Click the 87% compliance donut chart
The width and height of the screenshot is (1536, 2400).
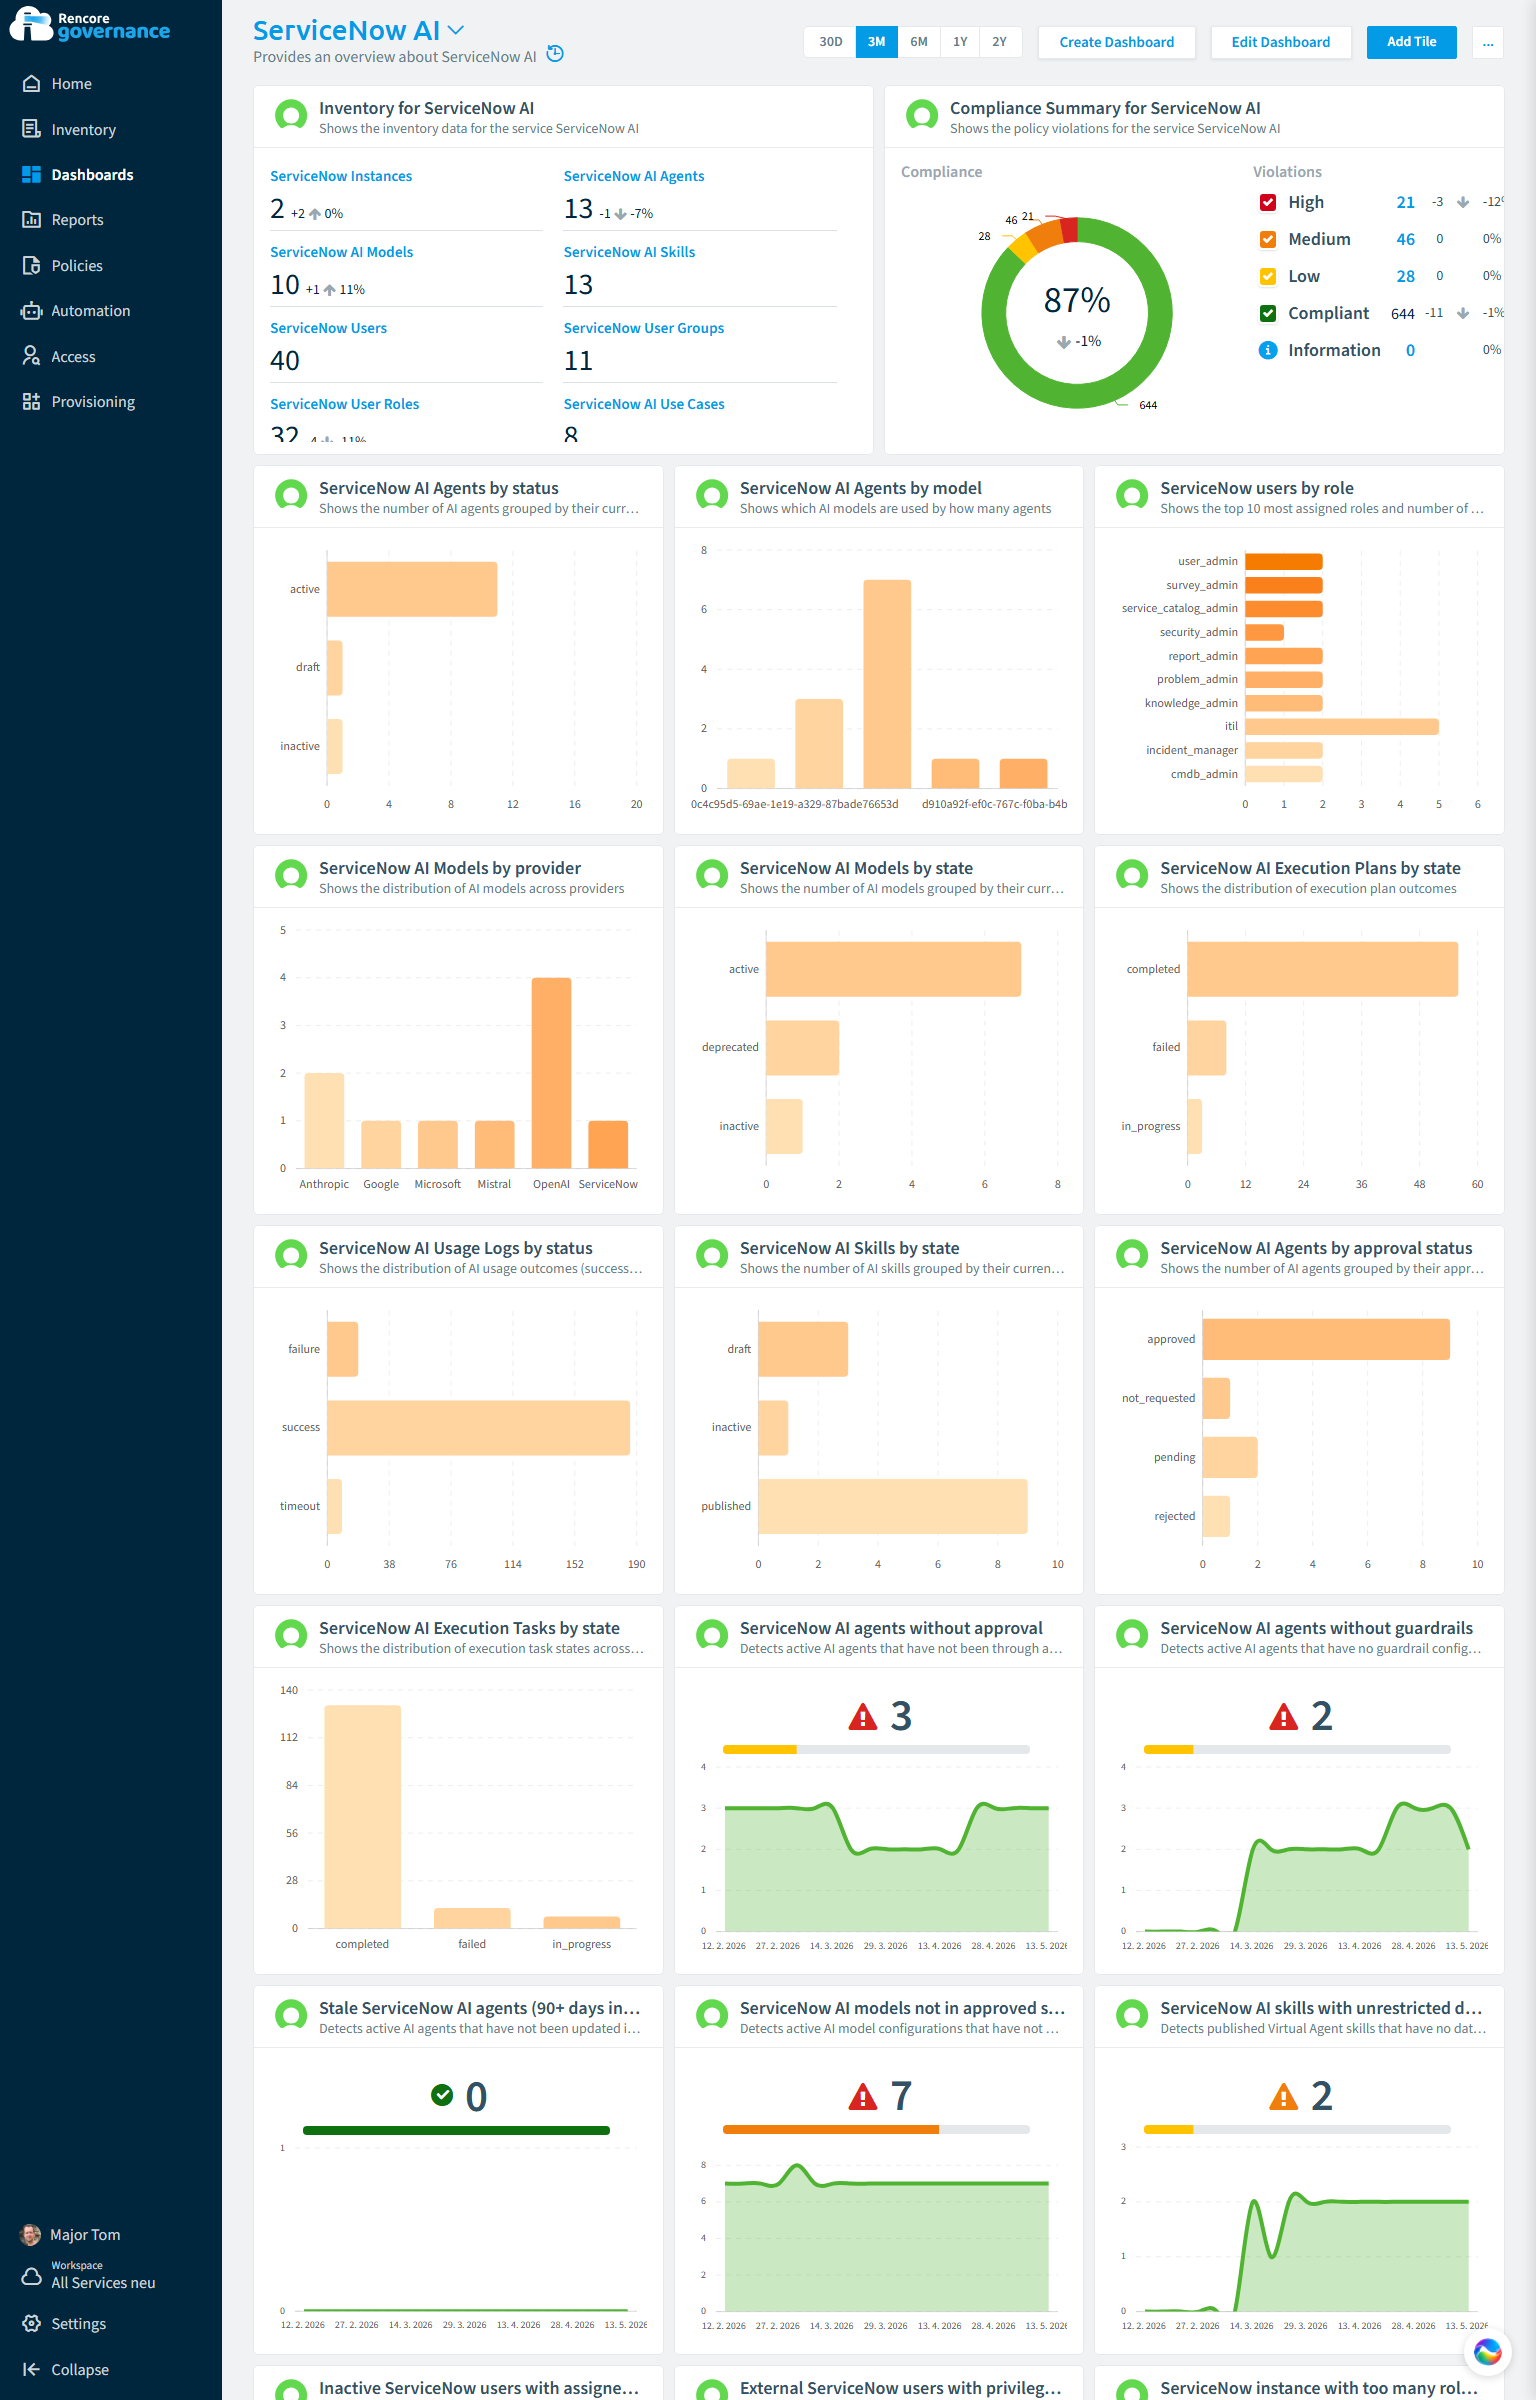(1077, 312)
